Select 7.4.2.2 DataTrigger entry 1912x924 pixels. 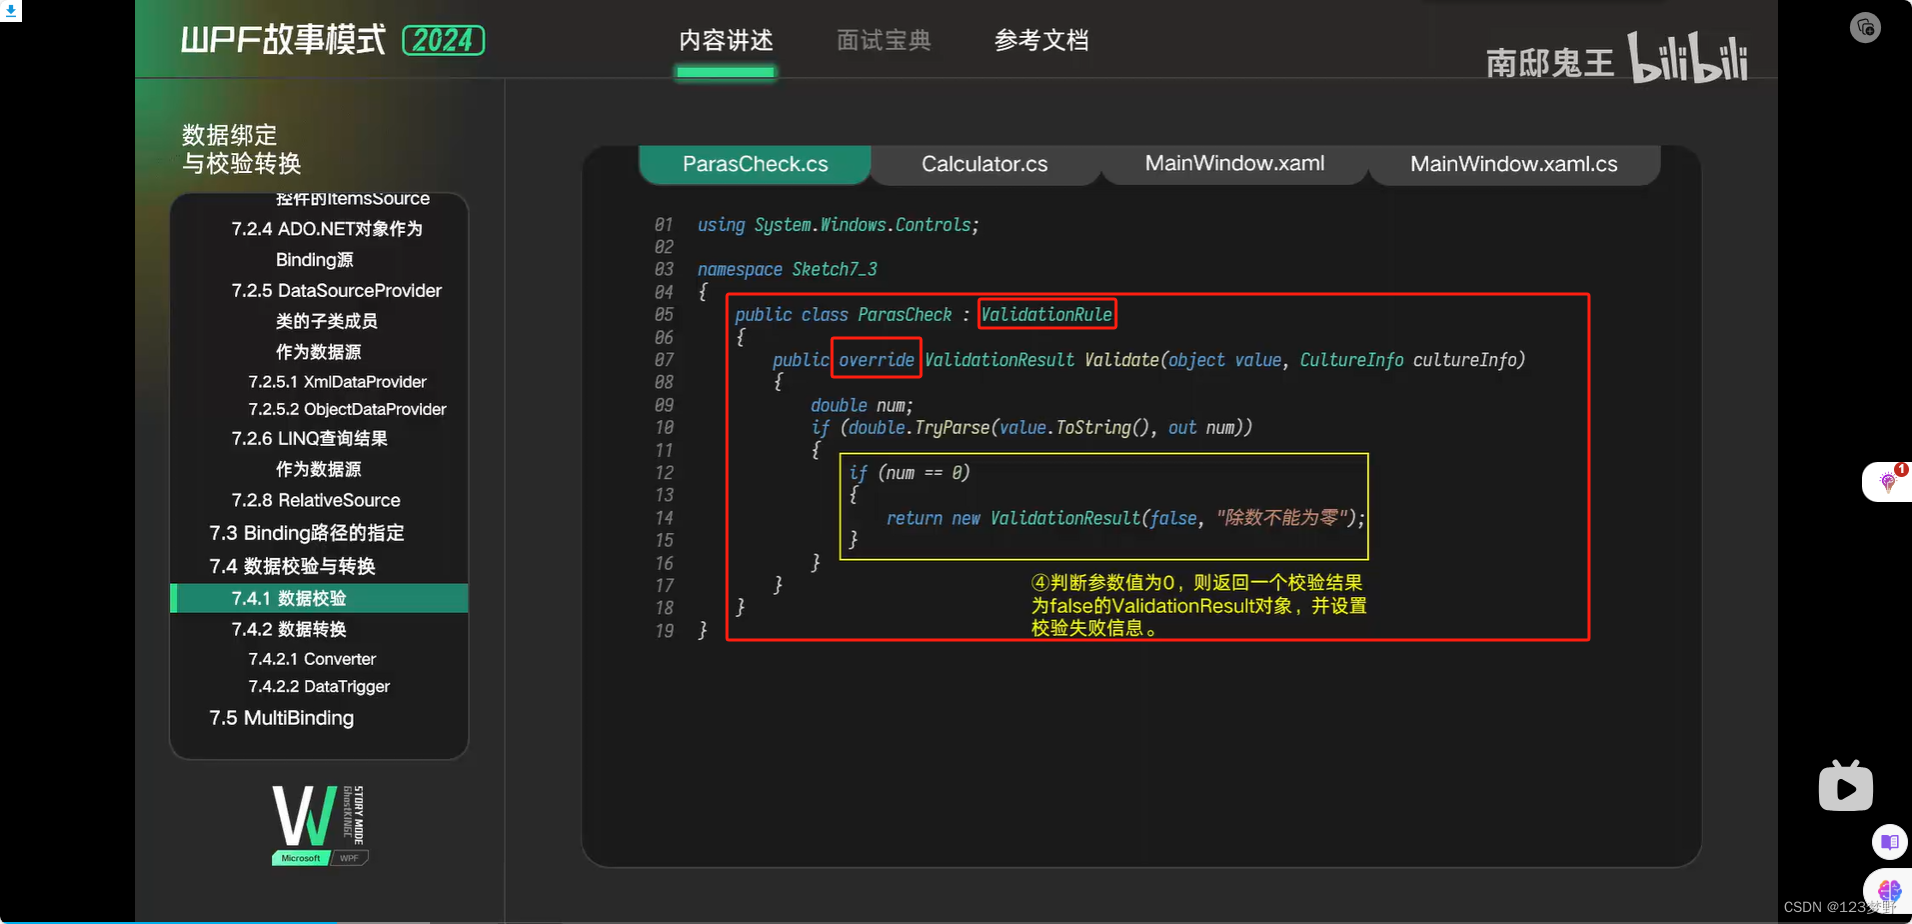pyautogui.click(x=319, y=686)
